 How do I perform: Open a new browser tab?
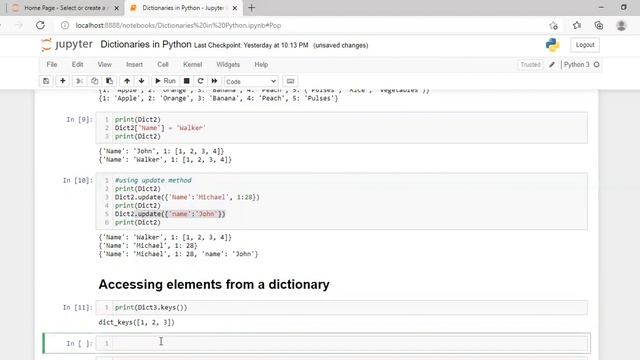point(251,8)
